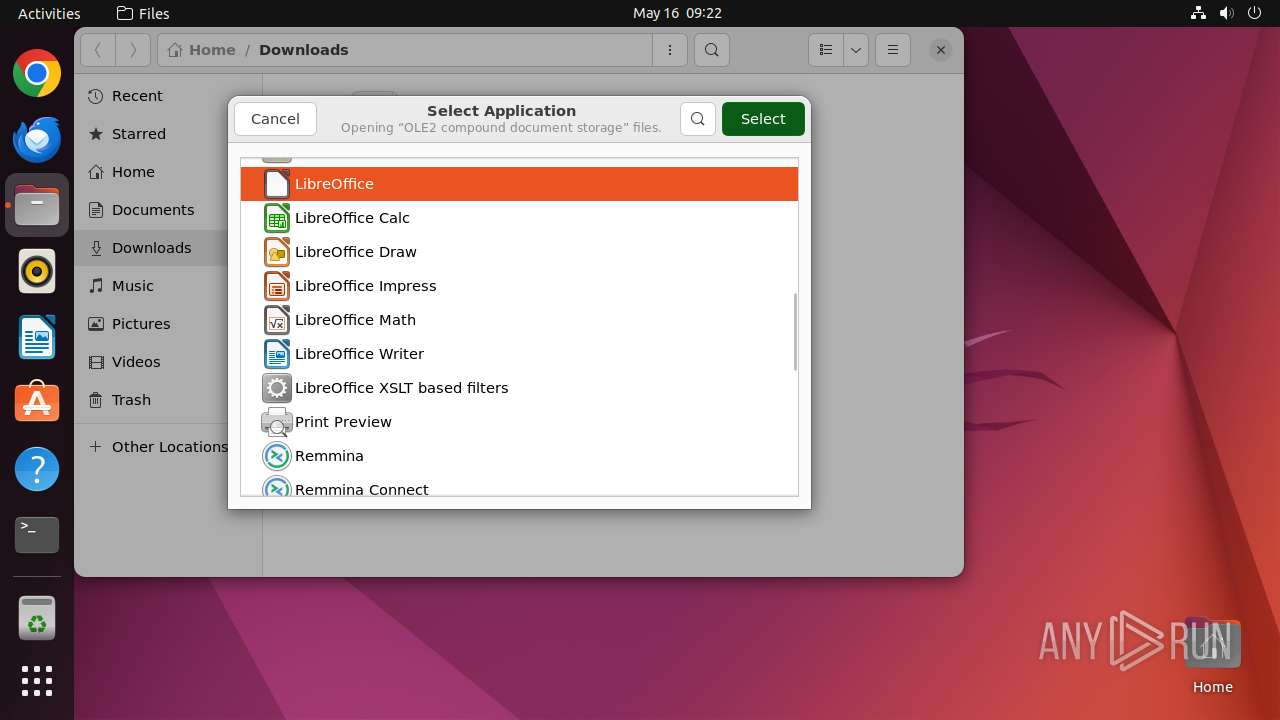
Task: Open the Files path options menu
Action: click(x=670, y=50)
